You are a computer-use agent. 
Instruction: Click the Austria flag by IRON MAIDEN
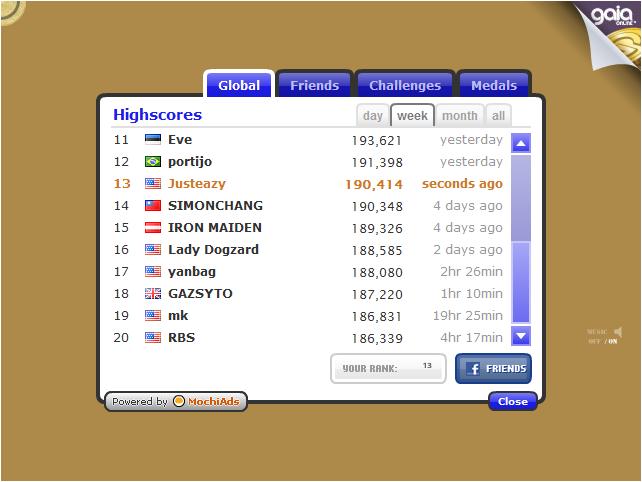tap(153, 228)
